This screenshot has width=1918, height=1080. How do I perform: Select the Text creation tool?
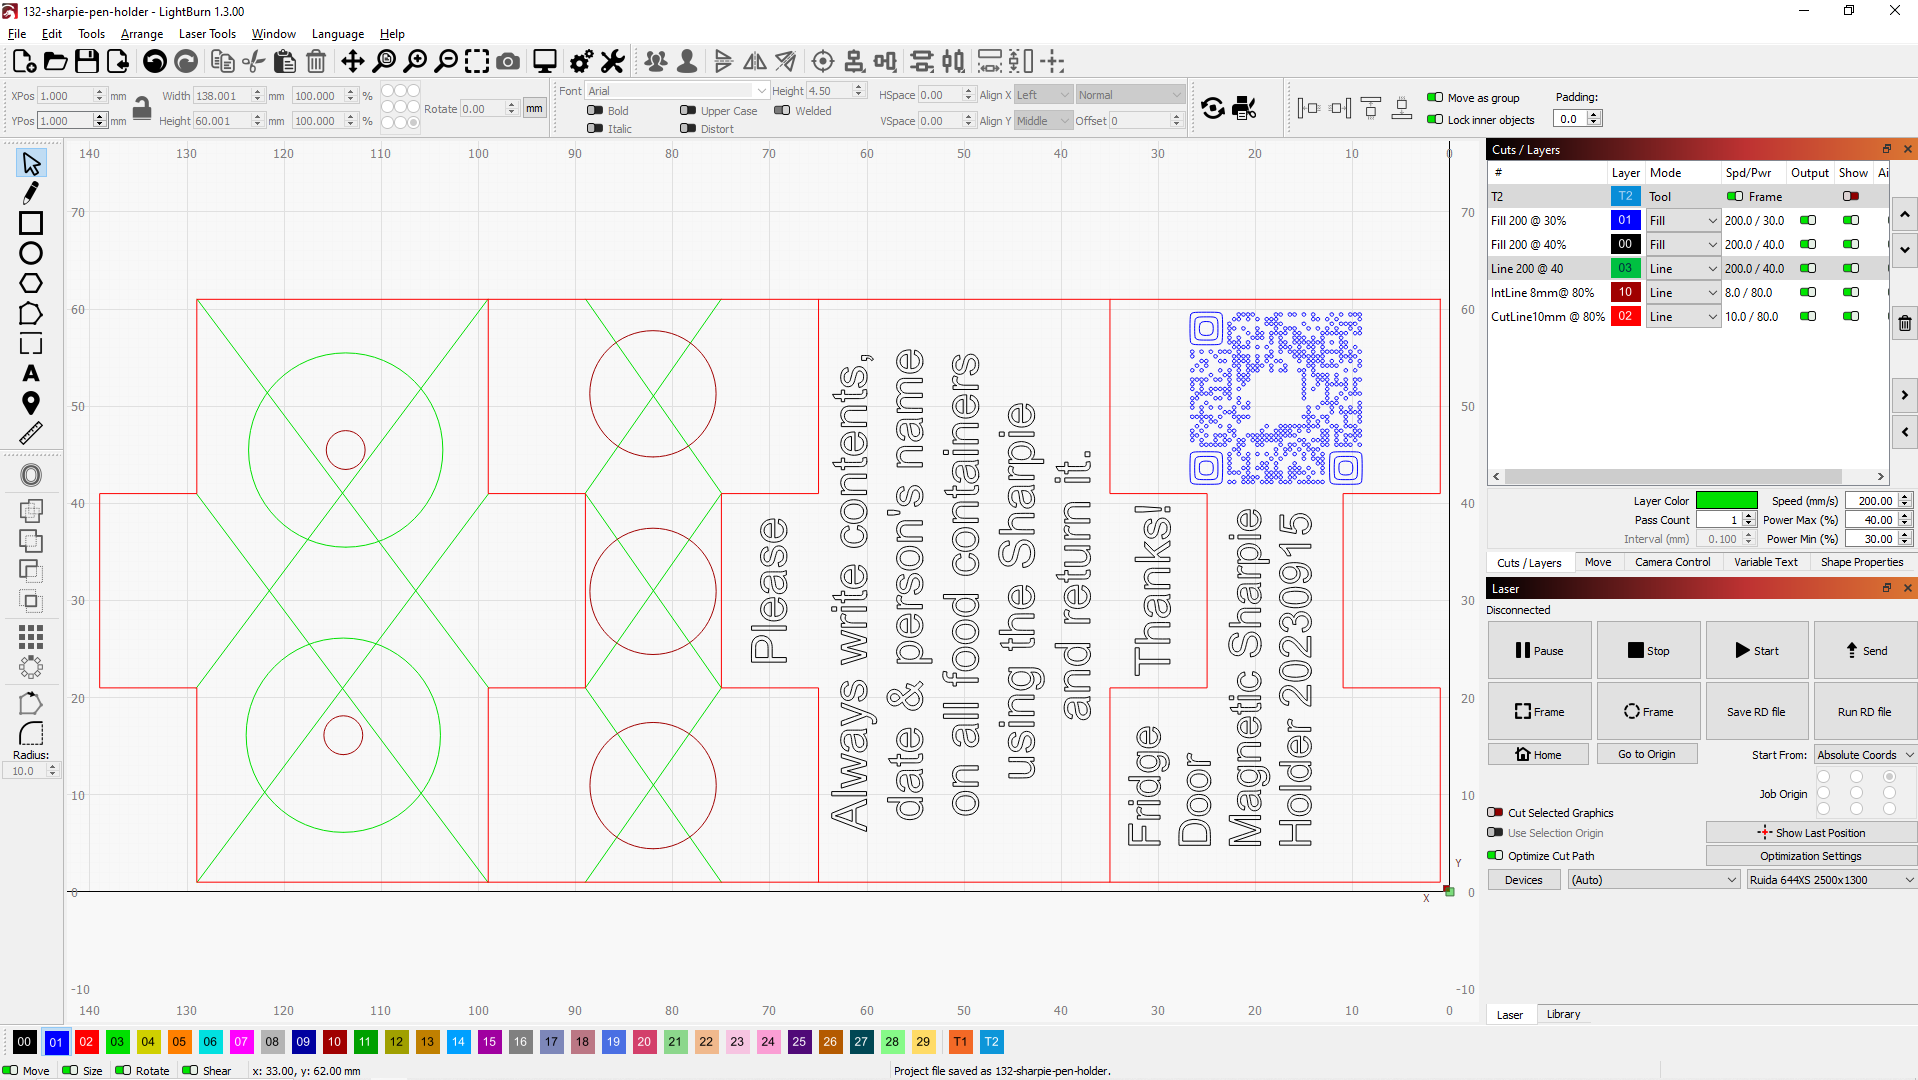pyautogui.click(x=30, y=374)
